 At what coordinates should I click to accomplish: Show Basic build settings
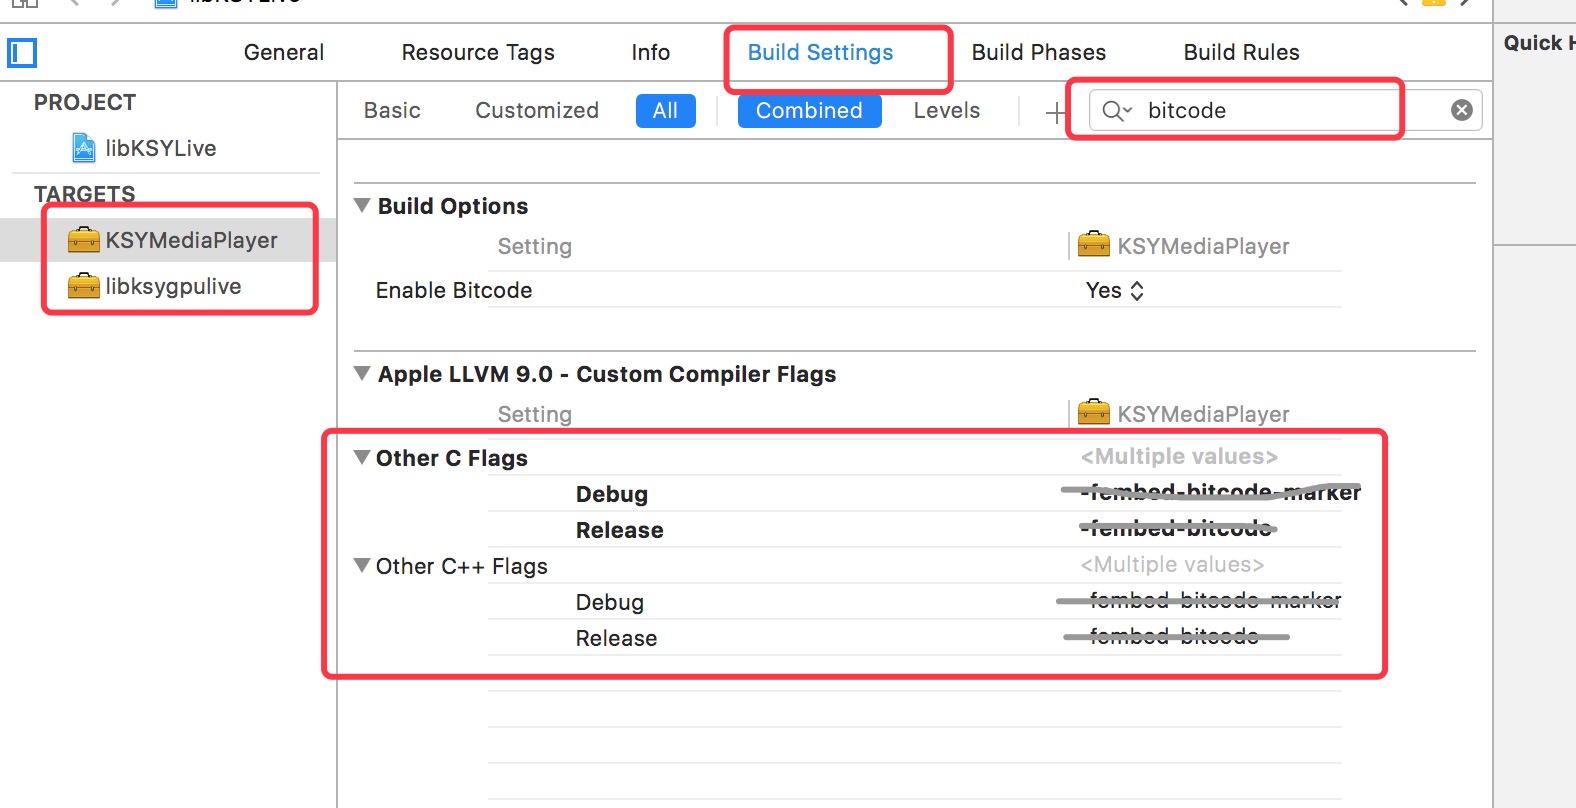[392, 110]
